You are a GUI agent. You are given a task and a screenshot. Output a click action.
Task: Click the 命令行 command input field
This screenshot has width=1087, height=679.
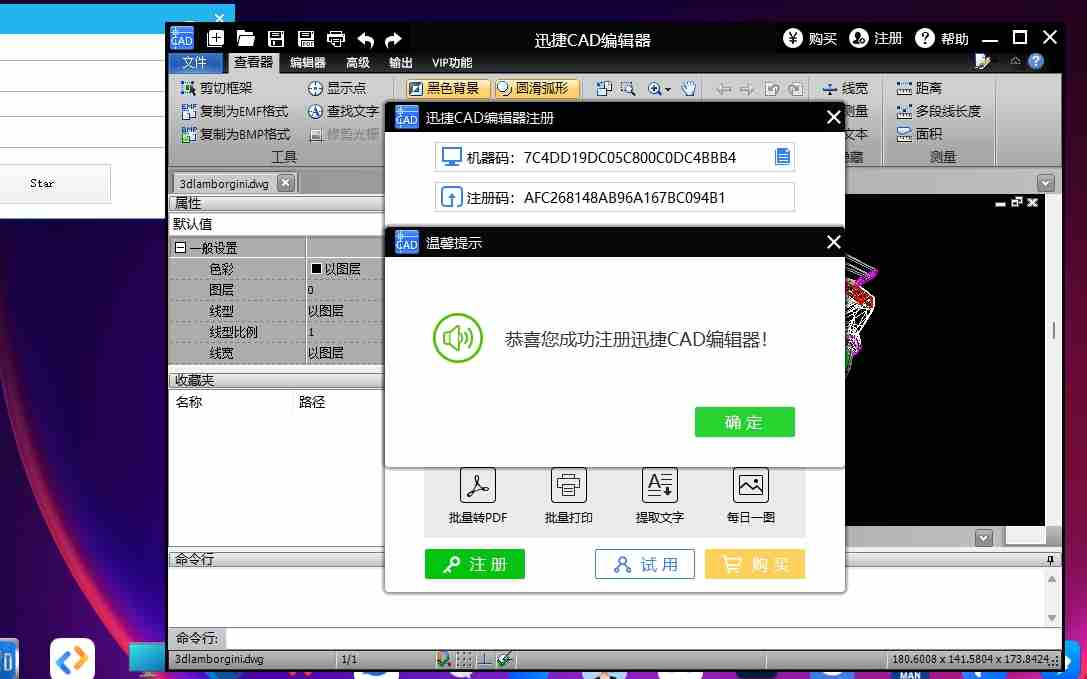pyautogui.click(x=641, y=638)
